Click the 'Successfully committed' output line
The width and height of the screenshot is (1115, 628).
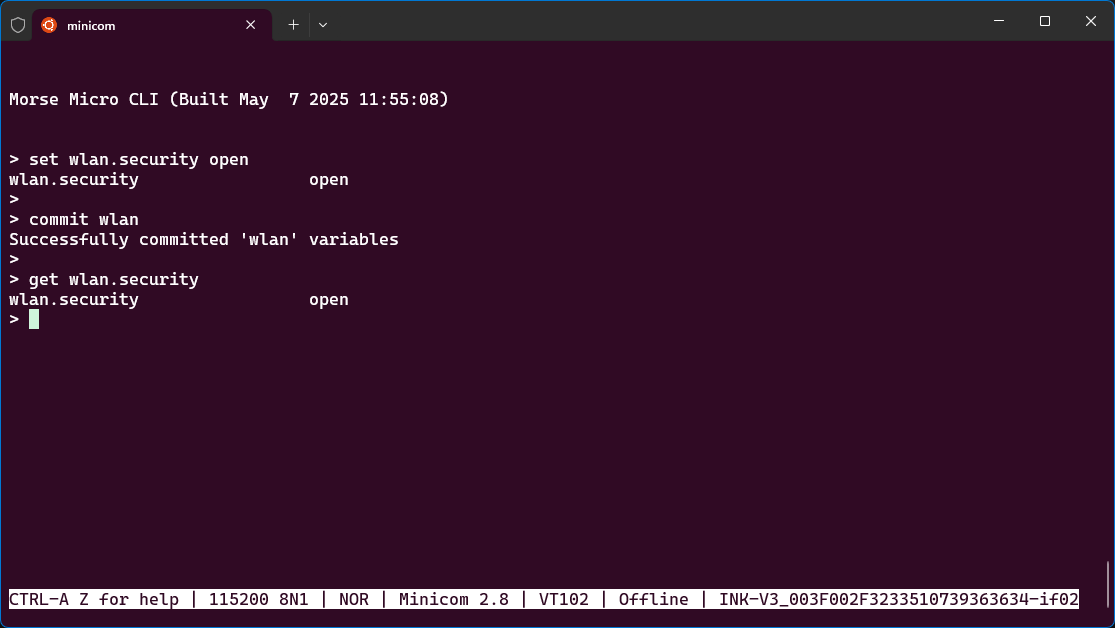(204, 240)
